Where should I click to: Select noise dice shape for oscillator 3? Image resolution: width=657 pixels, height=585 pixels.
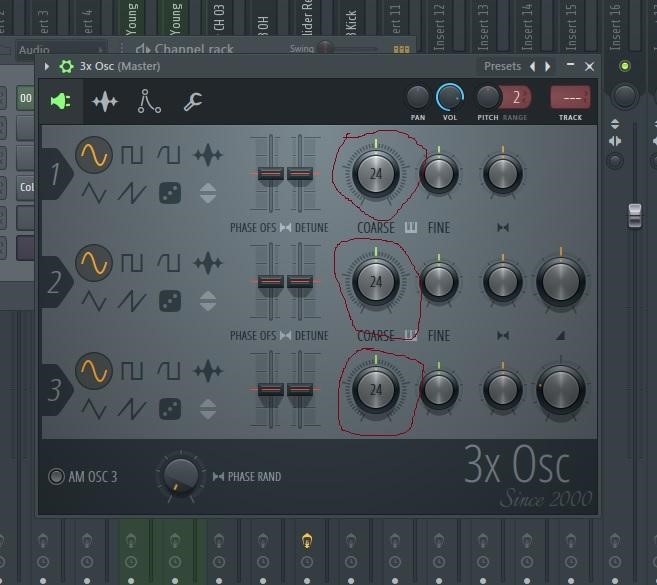pos(170,409)
